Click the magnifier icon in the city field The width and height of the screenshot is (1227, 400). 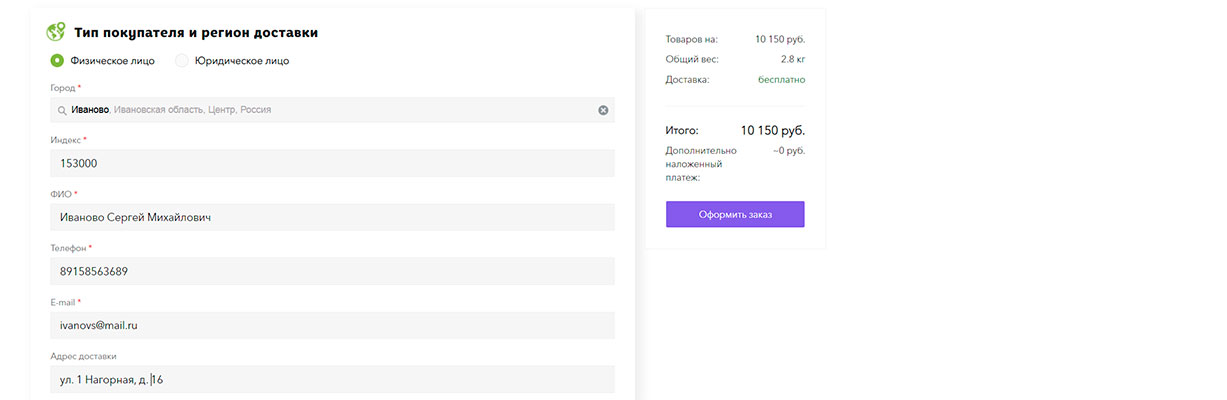tap(62, 110)
